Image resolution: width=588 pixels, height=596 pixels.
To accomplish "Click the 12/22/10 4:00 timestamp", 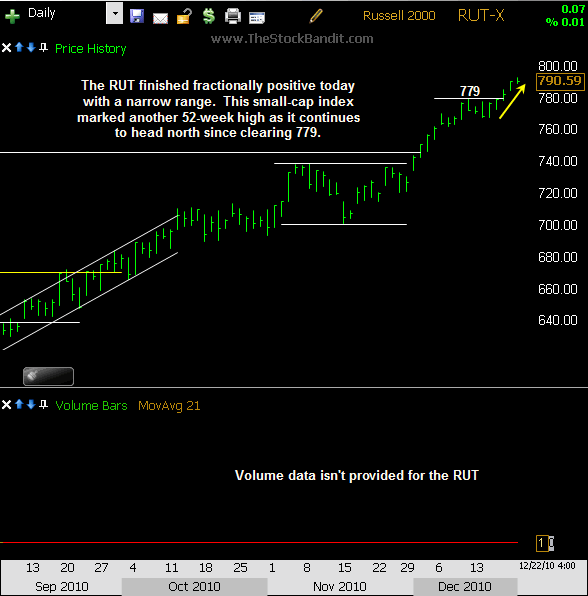I will pos(547,566).
